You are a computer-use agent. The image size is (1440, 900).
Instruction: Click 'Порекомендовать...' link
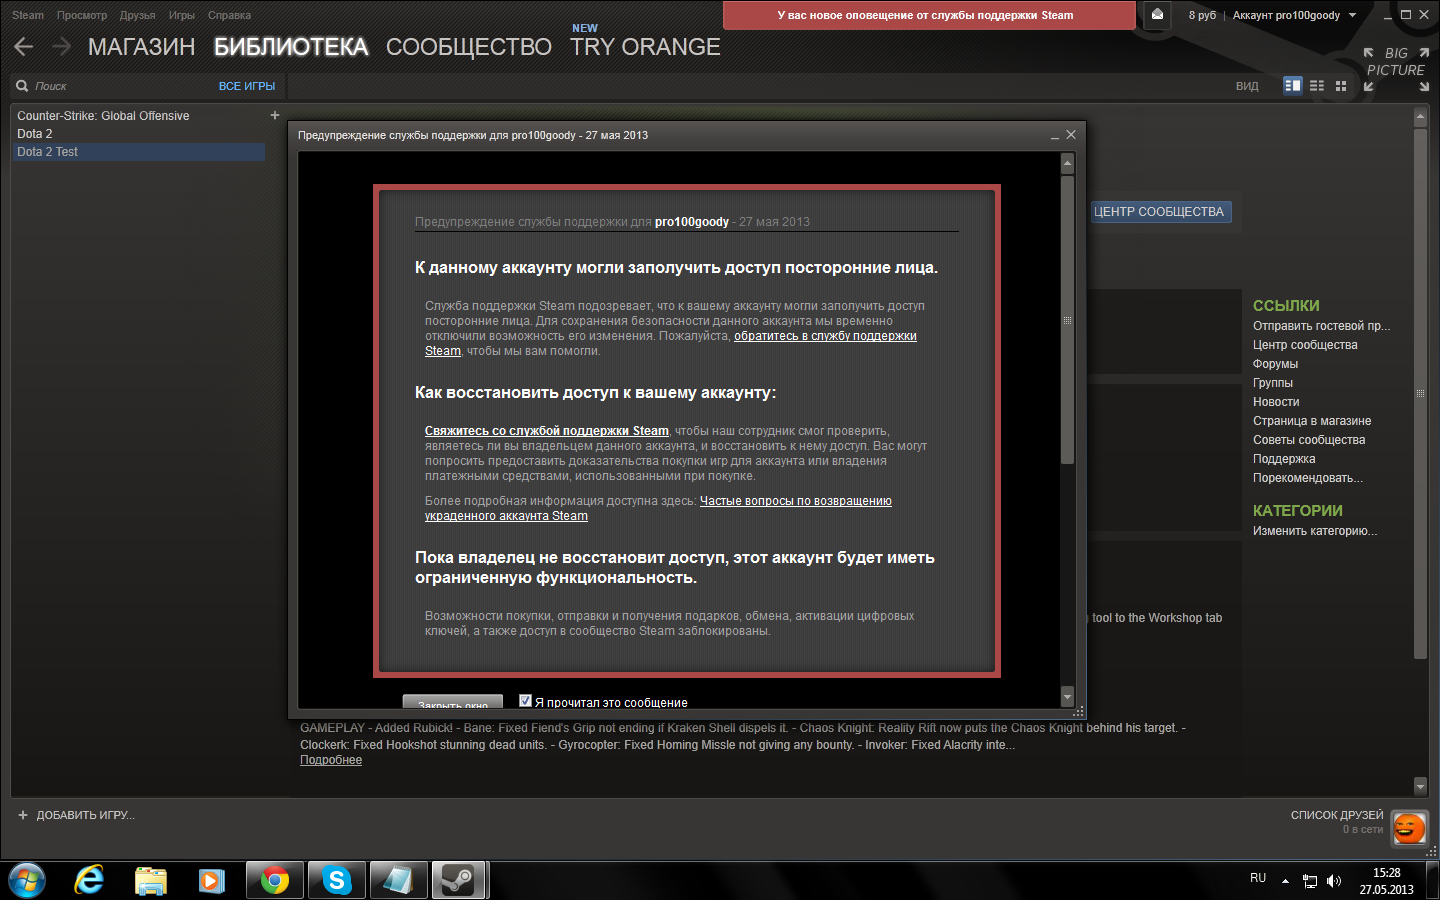coord(1308,478)
